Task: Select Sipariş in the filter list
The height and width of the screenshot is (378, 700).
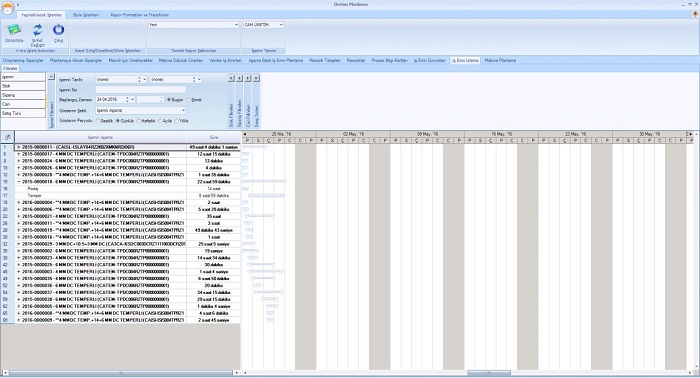Action: point(23,95)
